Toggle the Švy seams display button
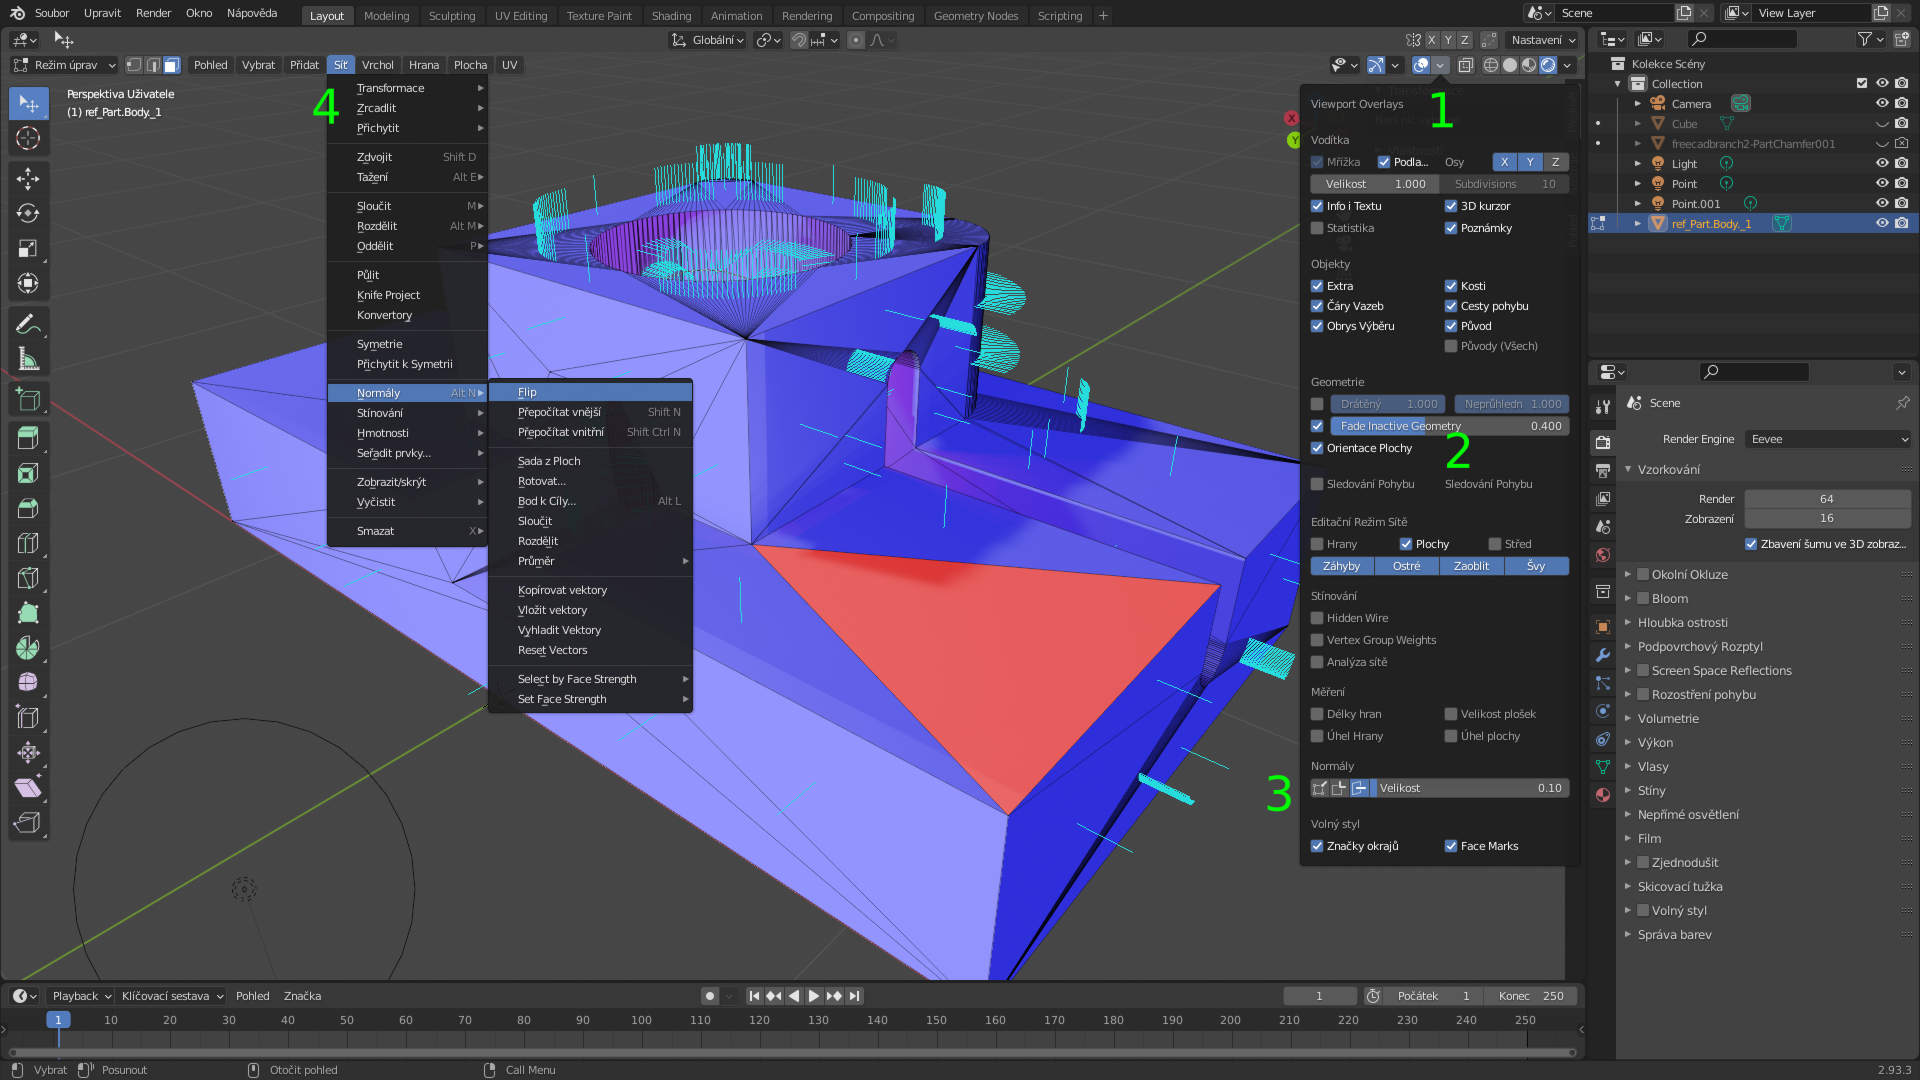The height and width of the screenshot is (1080, 1920). 1536,566
